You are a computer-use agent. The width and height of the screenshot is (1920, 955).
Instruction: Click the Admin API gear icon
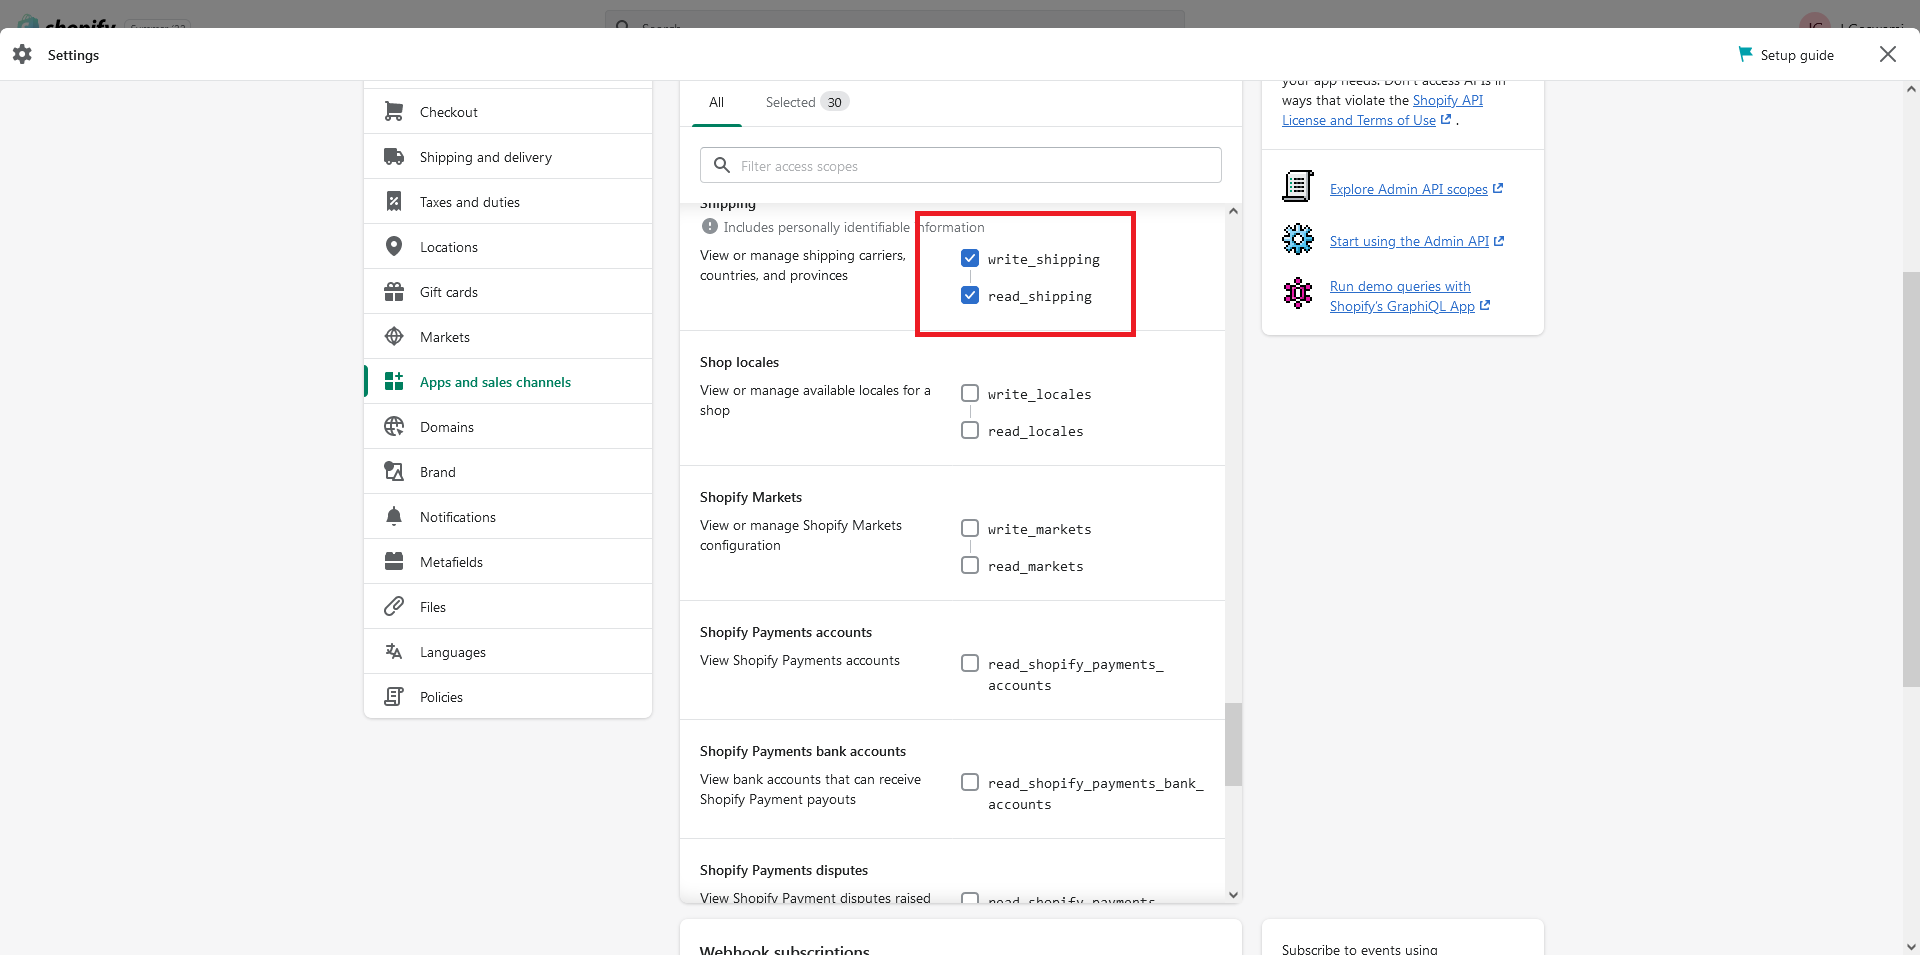tap(1298, 239)
